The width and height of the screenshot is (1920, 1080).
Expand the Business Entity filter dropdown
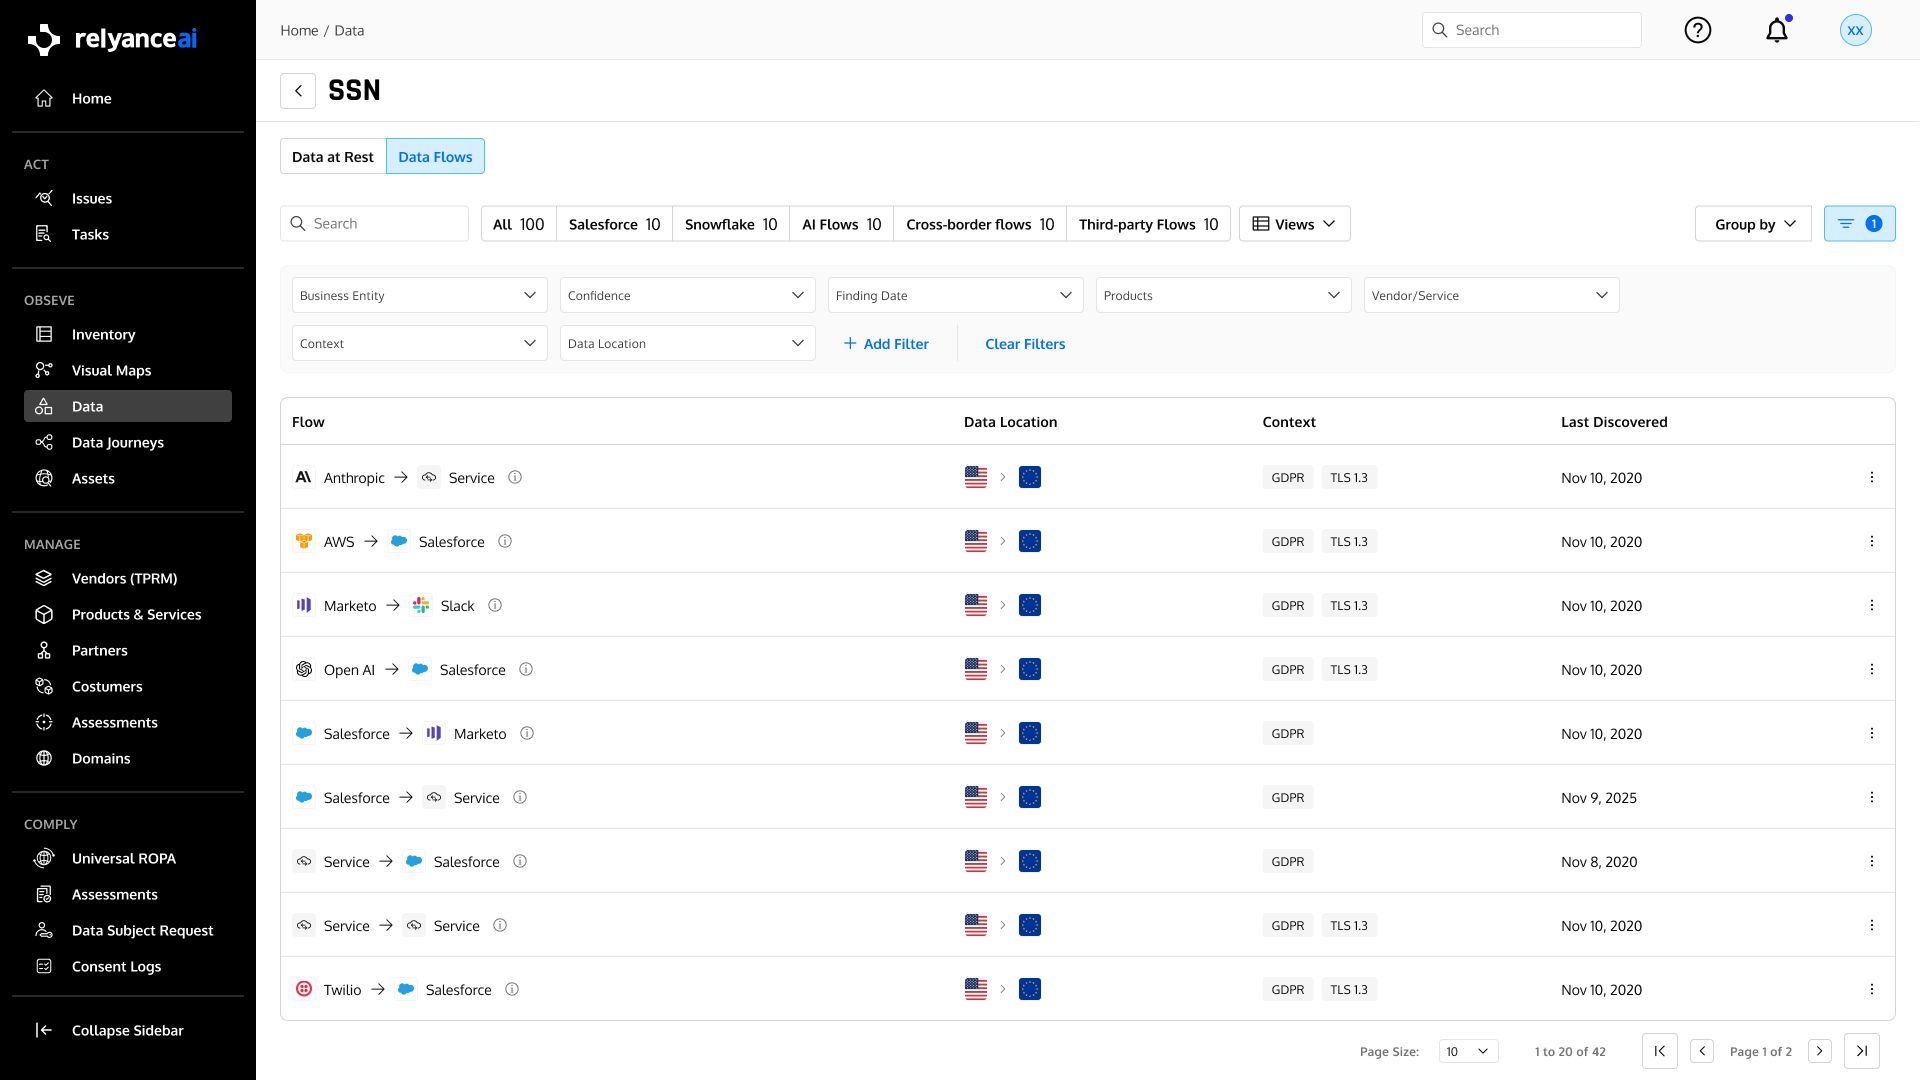419,295
